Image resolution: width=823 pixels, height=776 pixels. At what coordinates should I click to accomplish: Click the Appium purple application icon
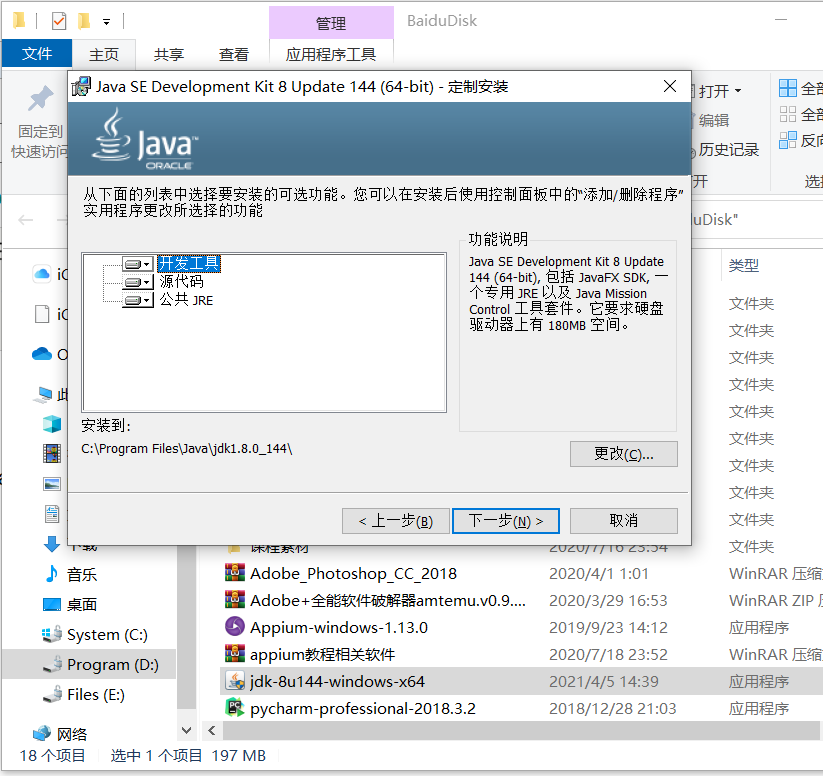(235, 626)
